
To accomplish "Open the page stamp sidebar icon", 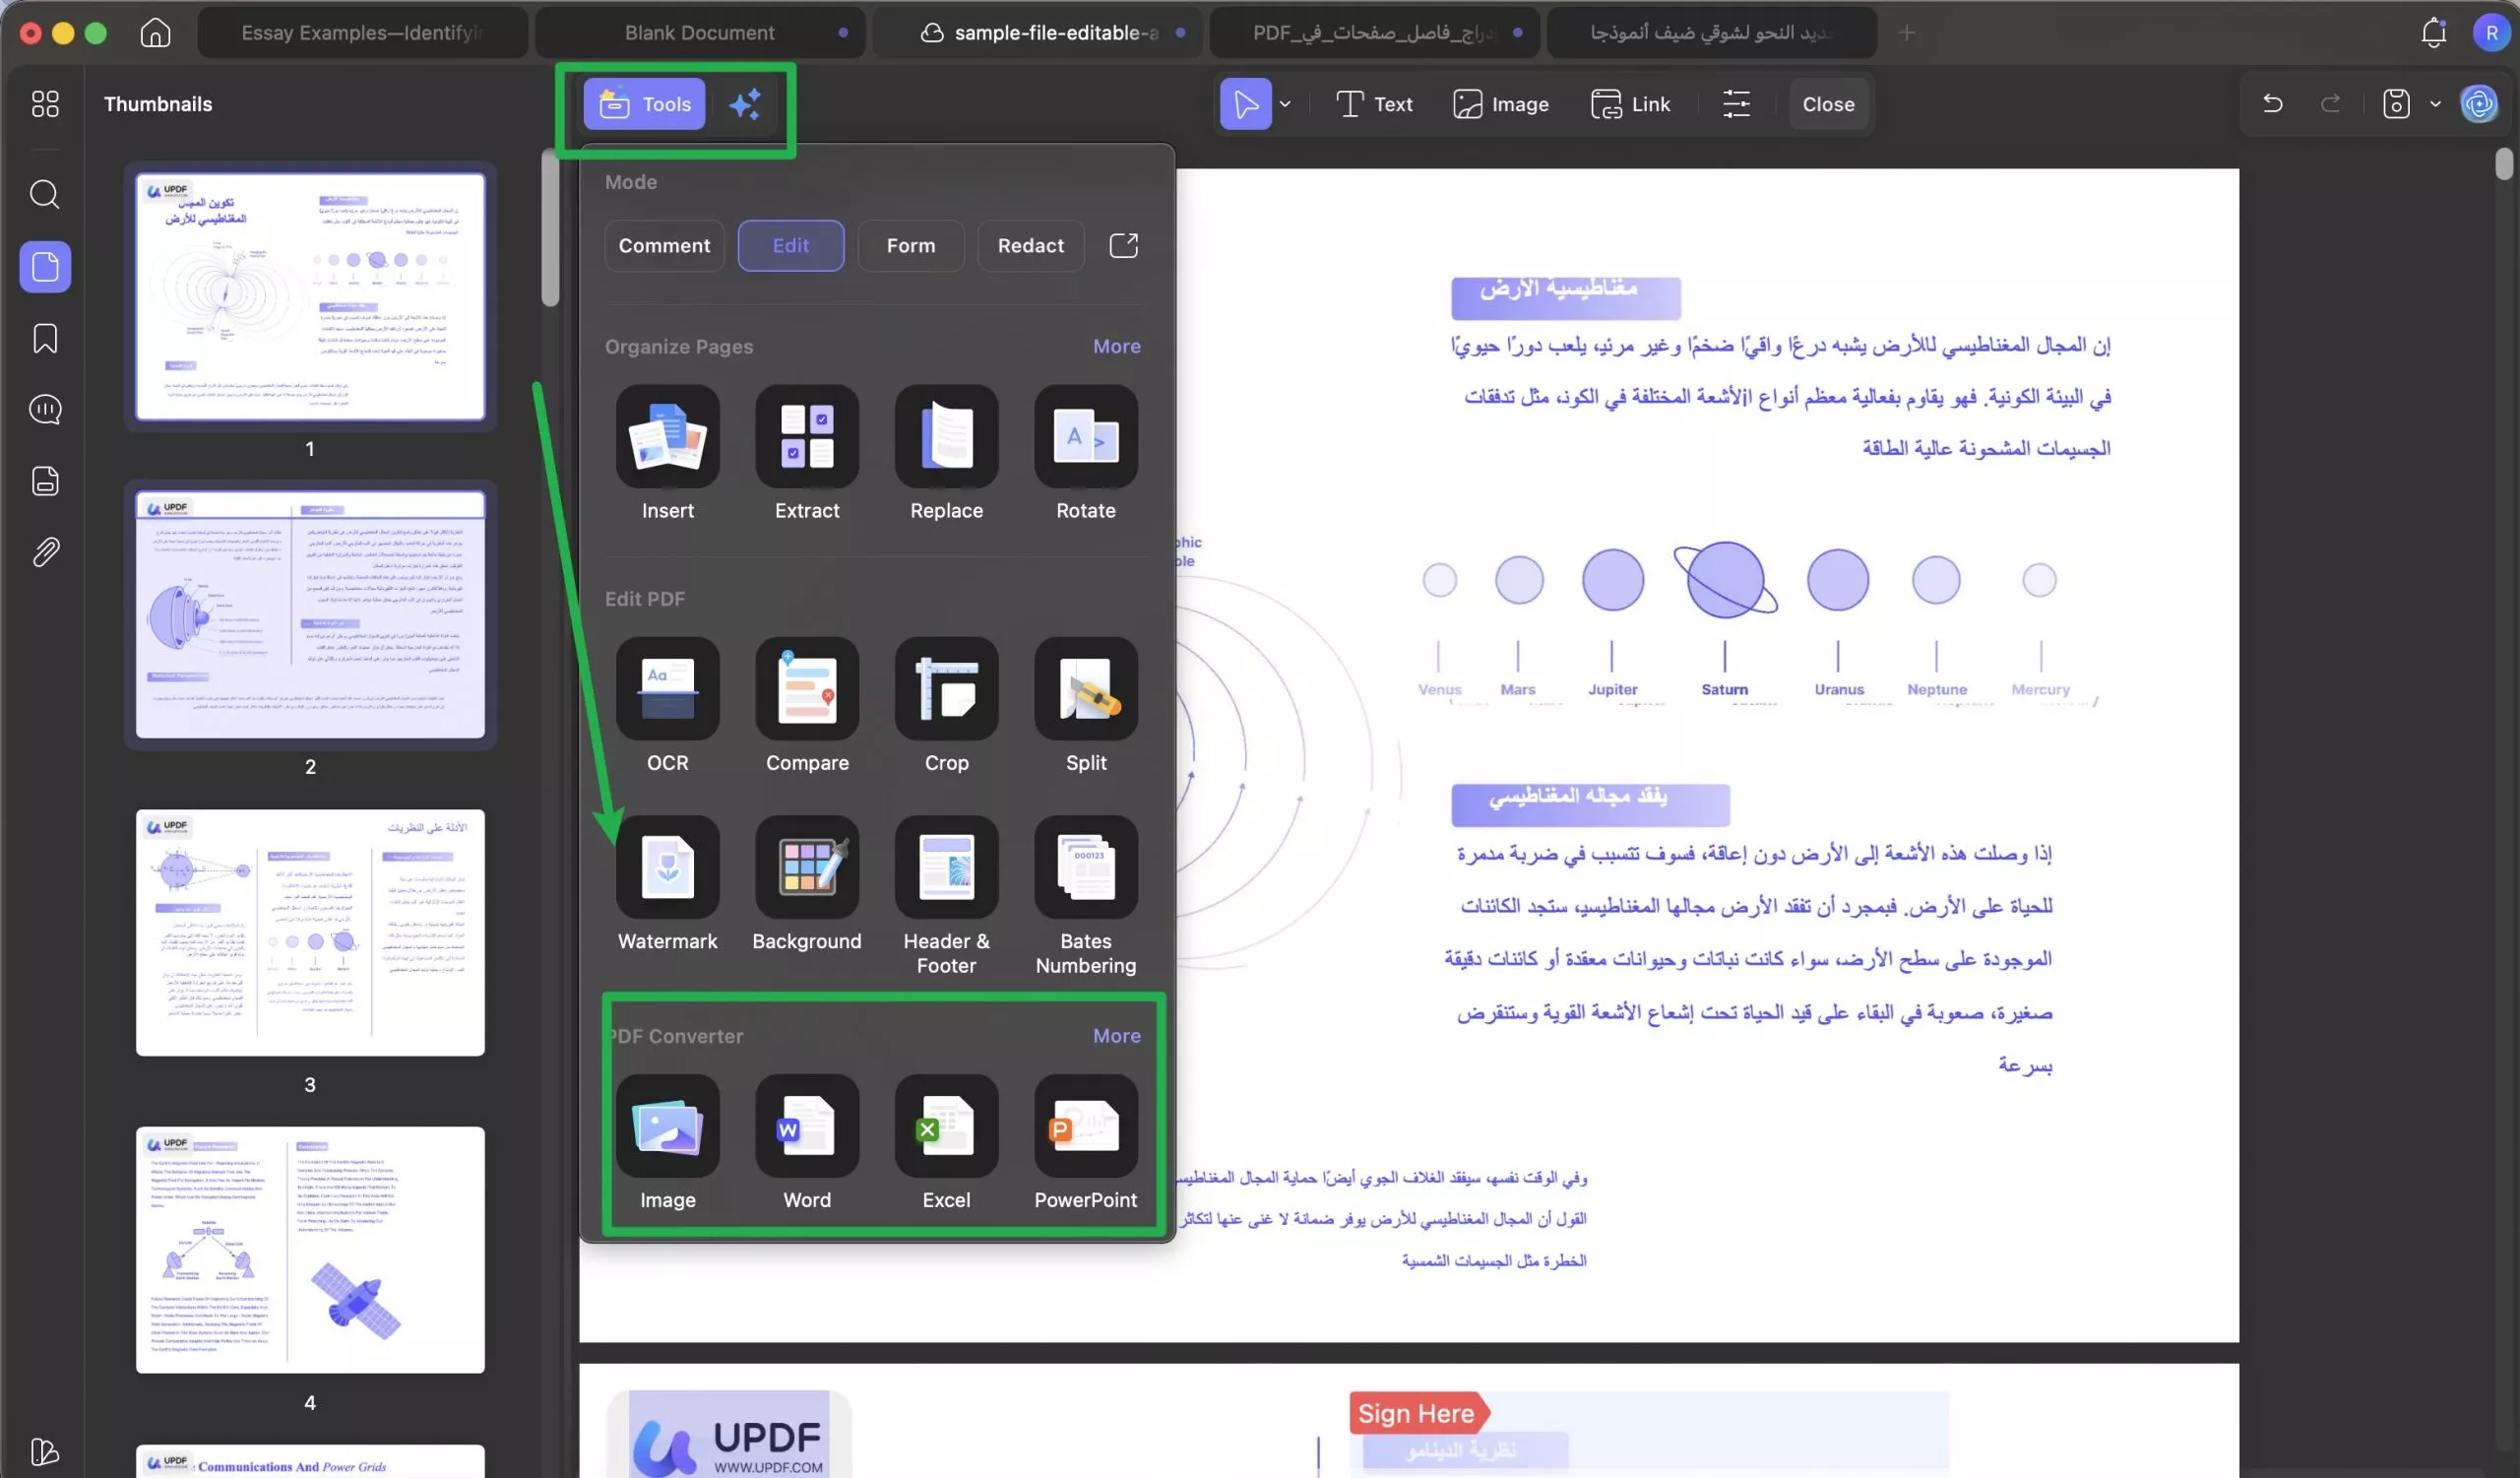I will tap(45, 481).
